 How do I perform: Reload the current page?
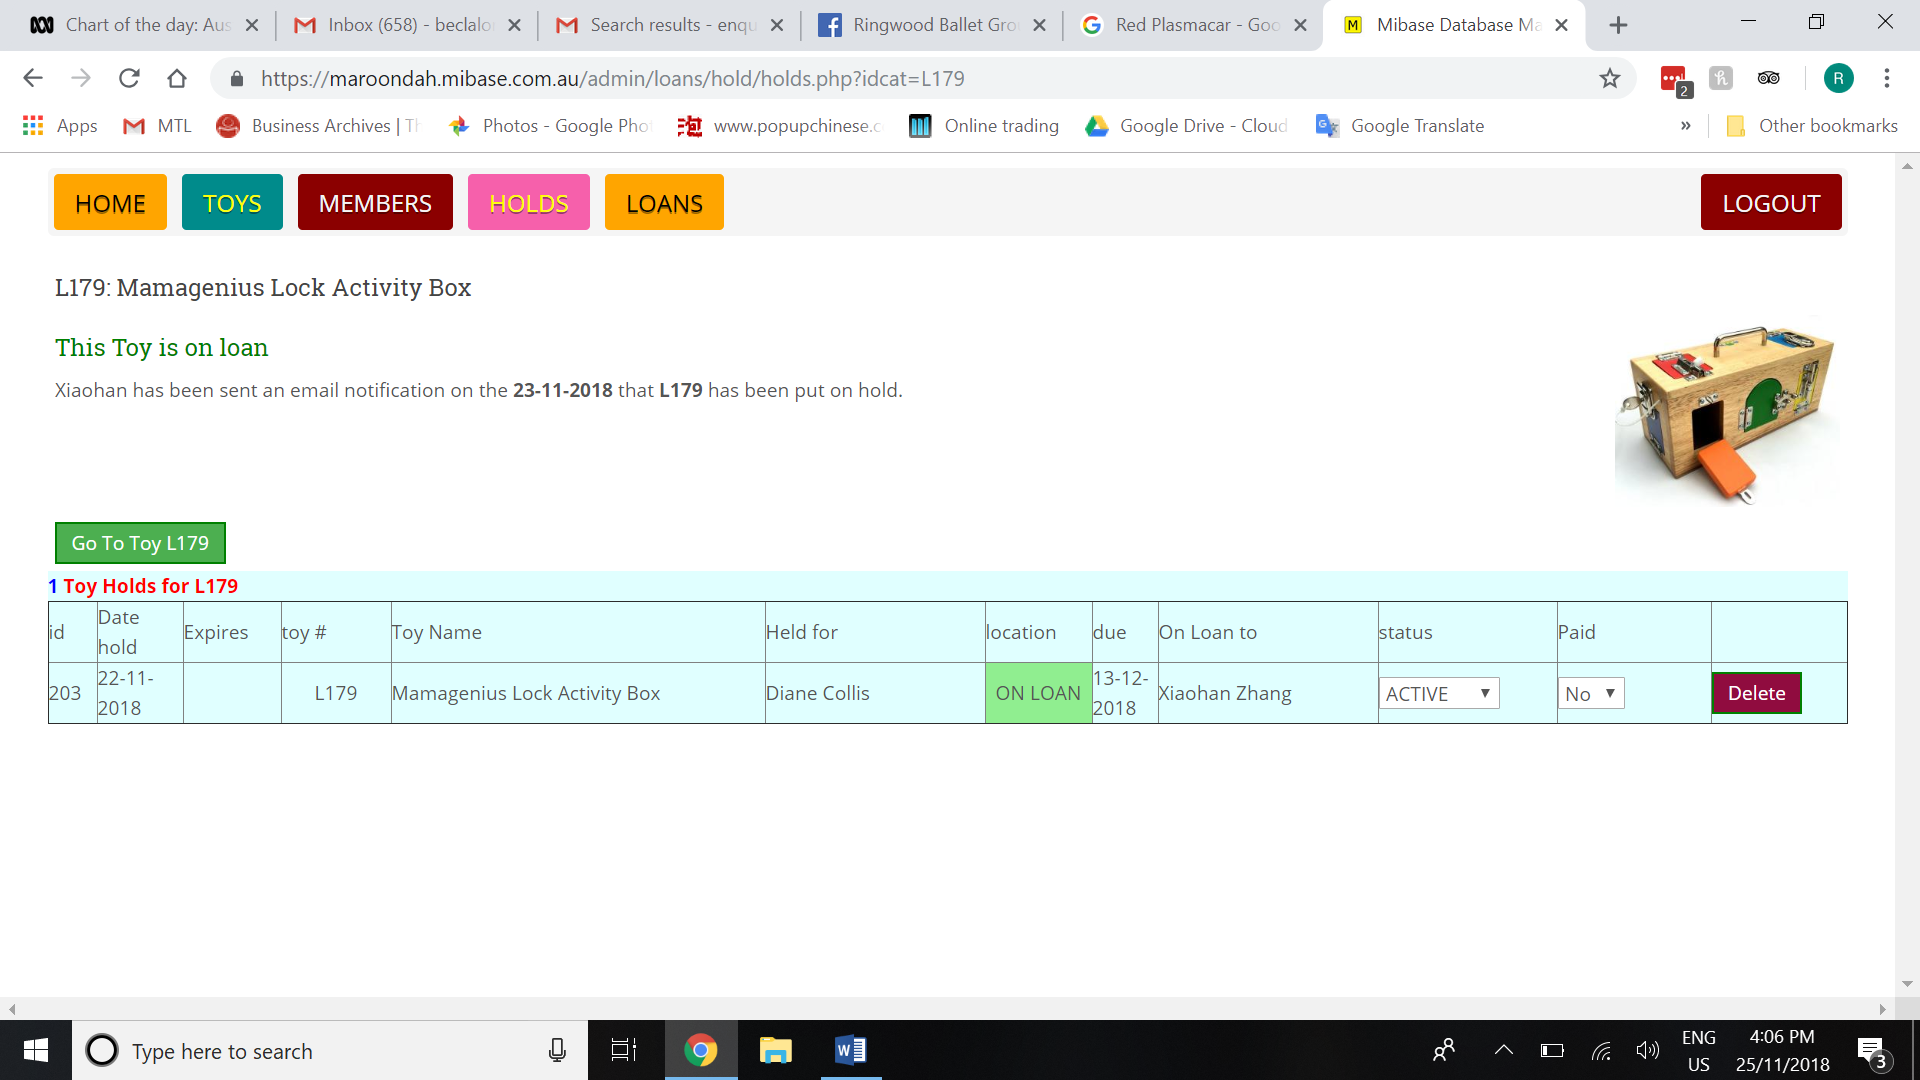pos(129,78)
